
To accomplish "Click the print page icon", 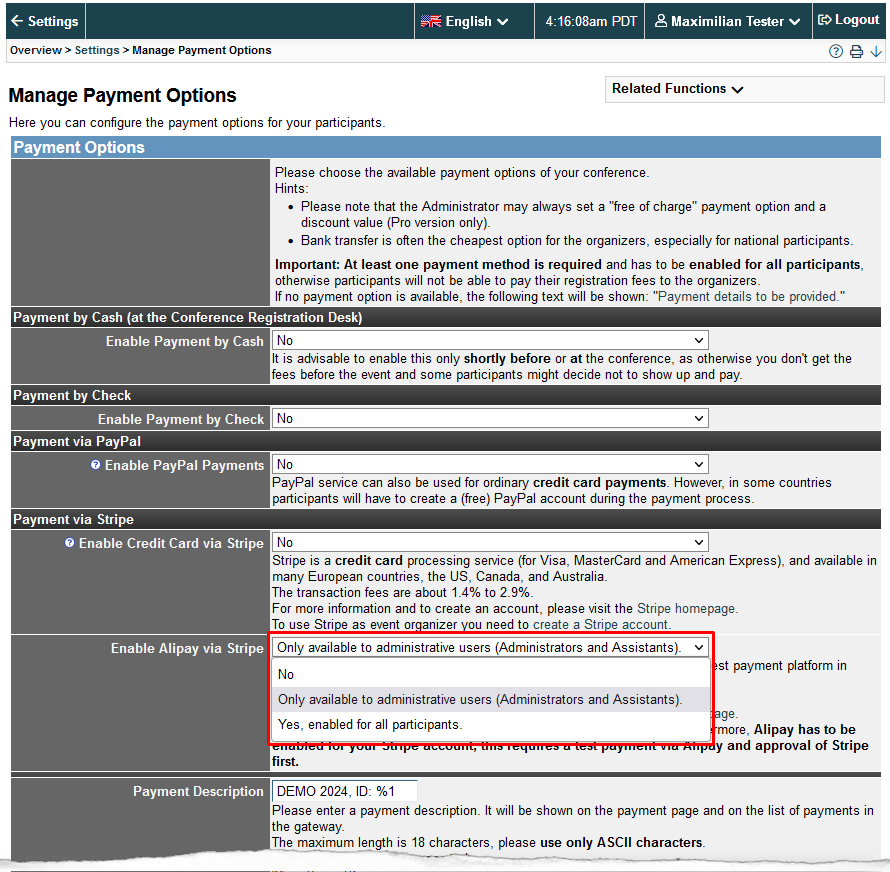I will [x=857, y=52].
